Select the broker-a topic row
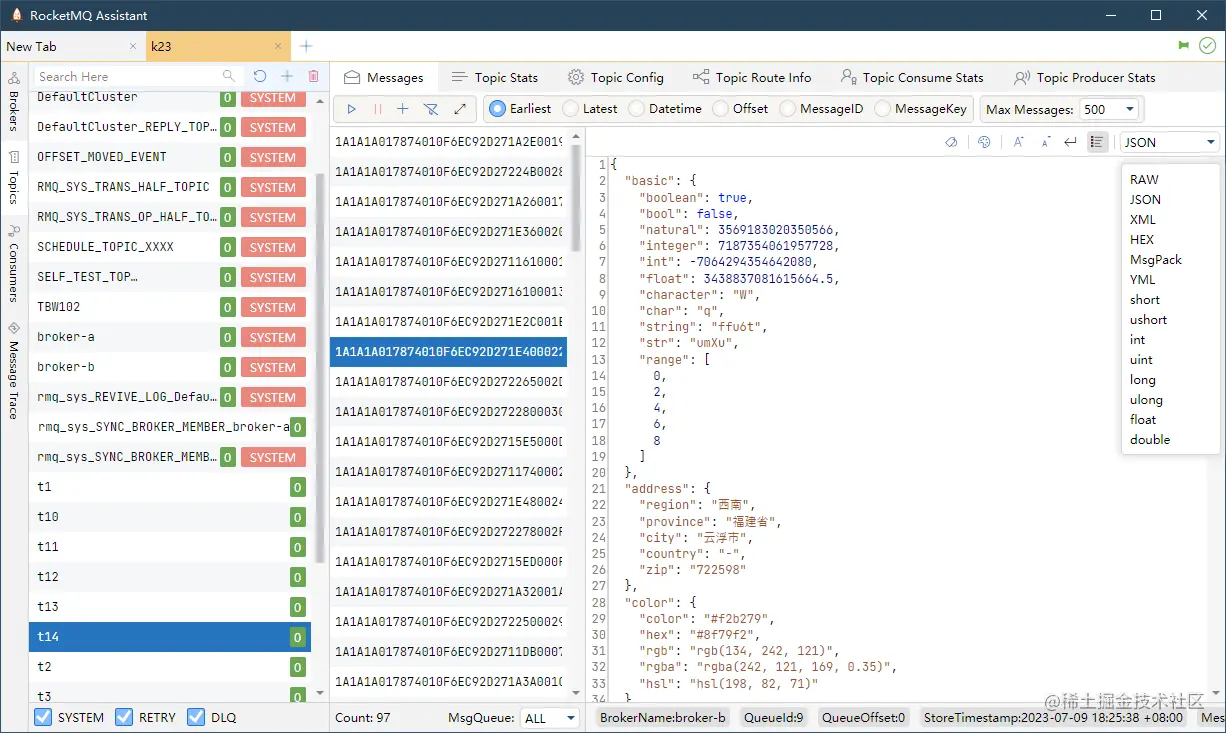1226x733 pixels. tap(170, 337)
